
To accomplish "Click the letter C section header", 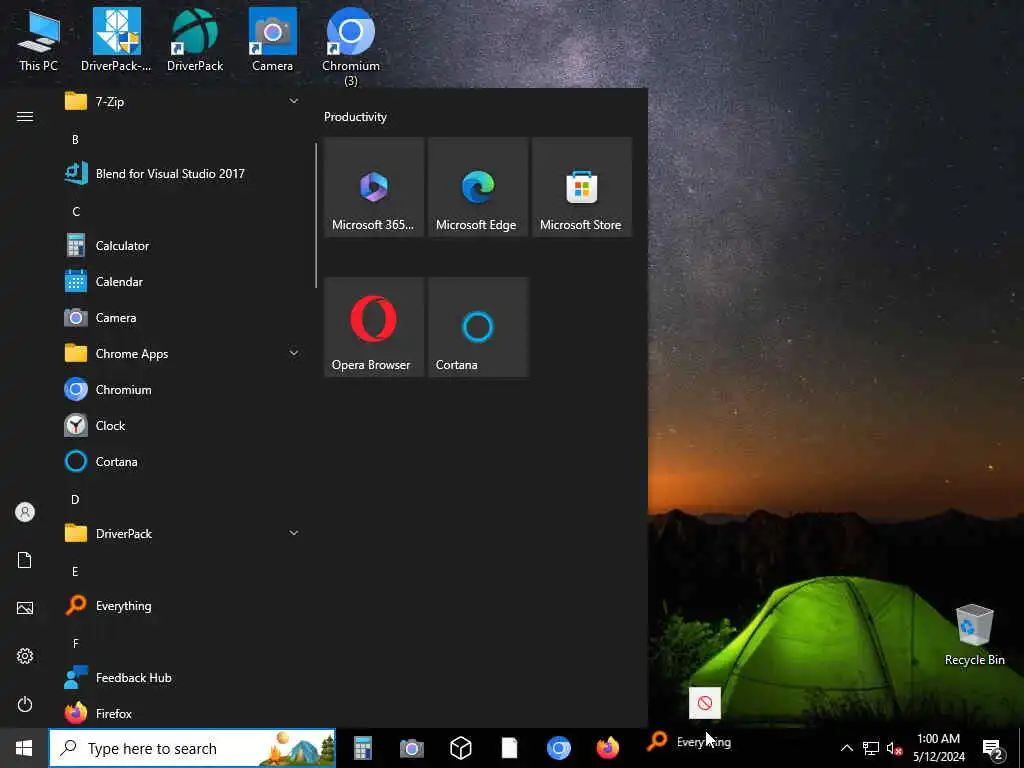I will pos(76,212).
